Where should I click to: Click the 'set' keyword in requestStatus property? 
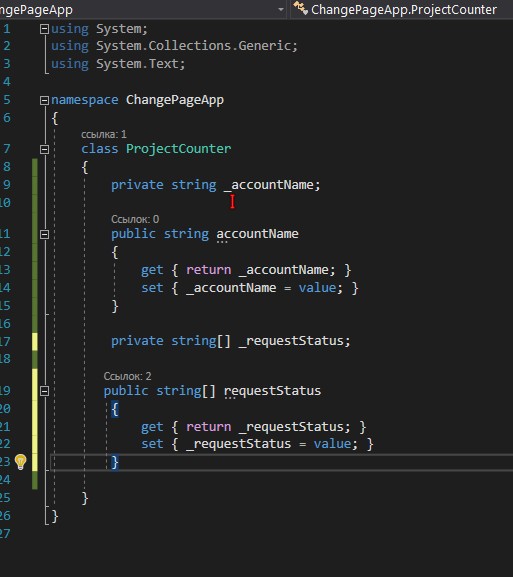click(x=152, y=444)
